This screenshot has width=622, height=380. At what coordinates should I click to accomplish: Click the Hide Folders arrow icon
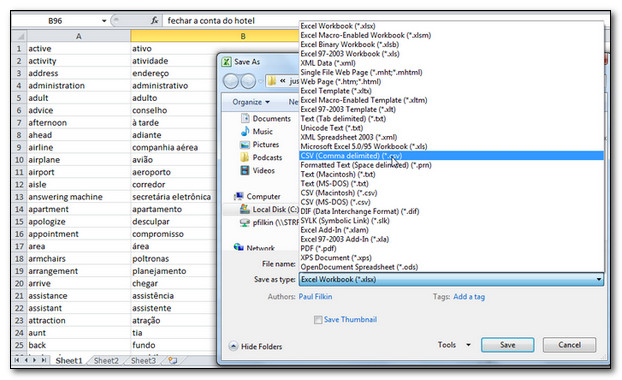[x=234, y=346]
